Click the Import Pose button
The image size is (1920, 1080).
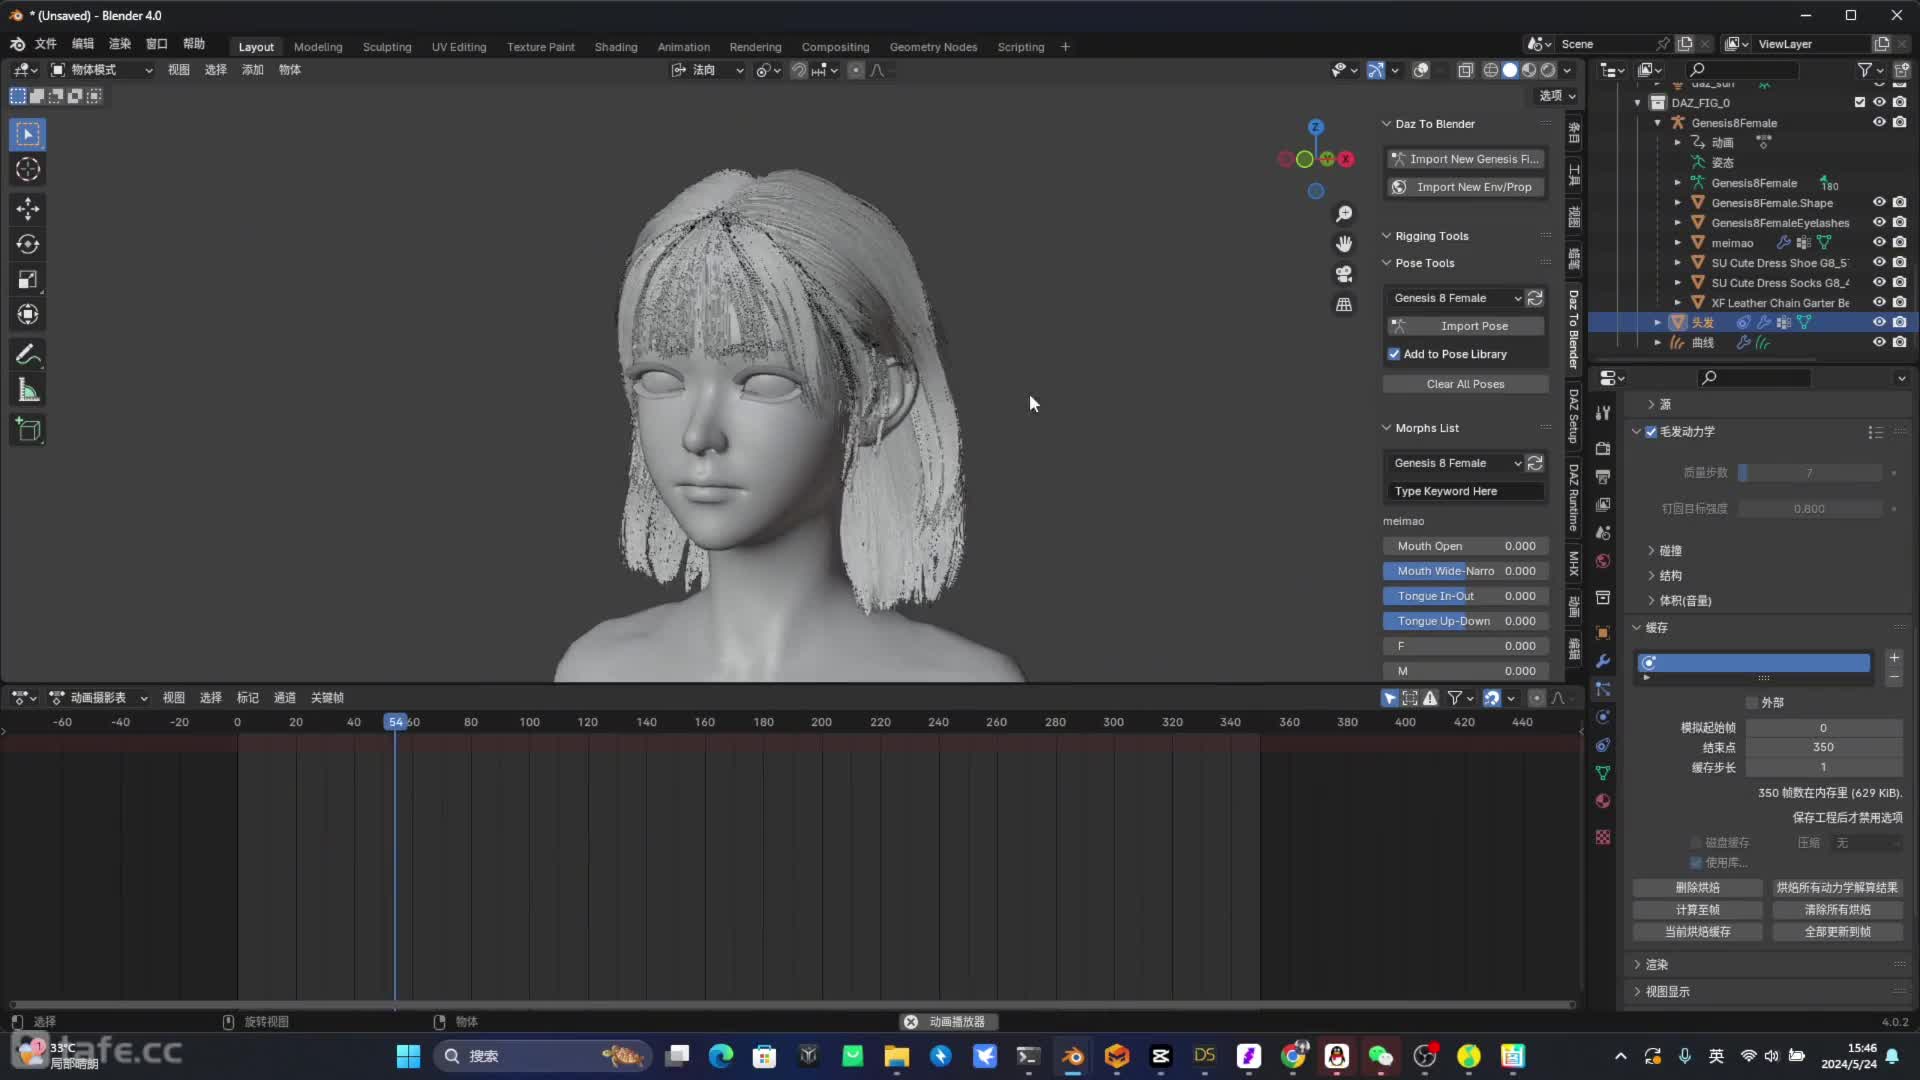[1465, 326]
